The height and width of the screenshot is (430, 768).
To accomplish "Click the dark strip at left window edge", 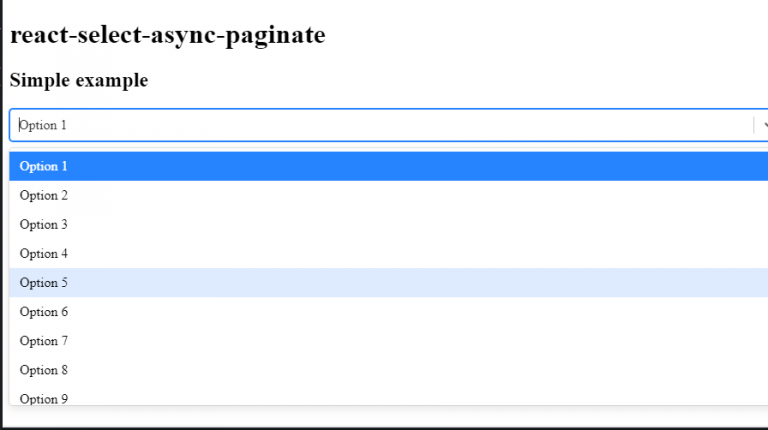I will point(1,215).
